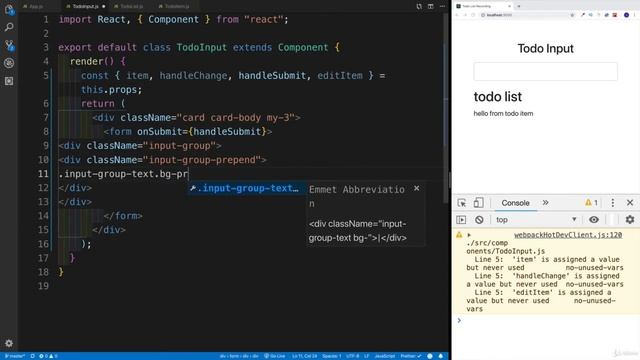Switch to the TodoItem.js editor tab

coord(177,6)
